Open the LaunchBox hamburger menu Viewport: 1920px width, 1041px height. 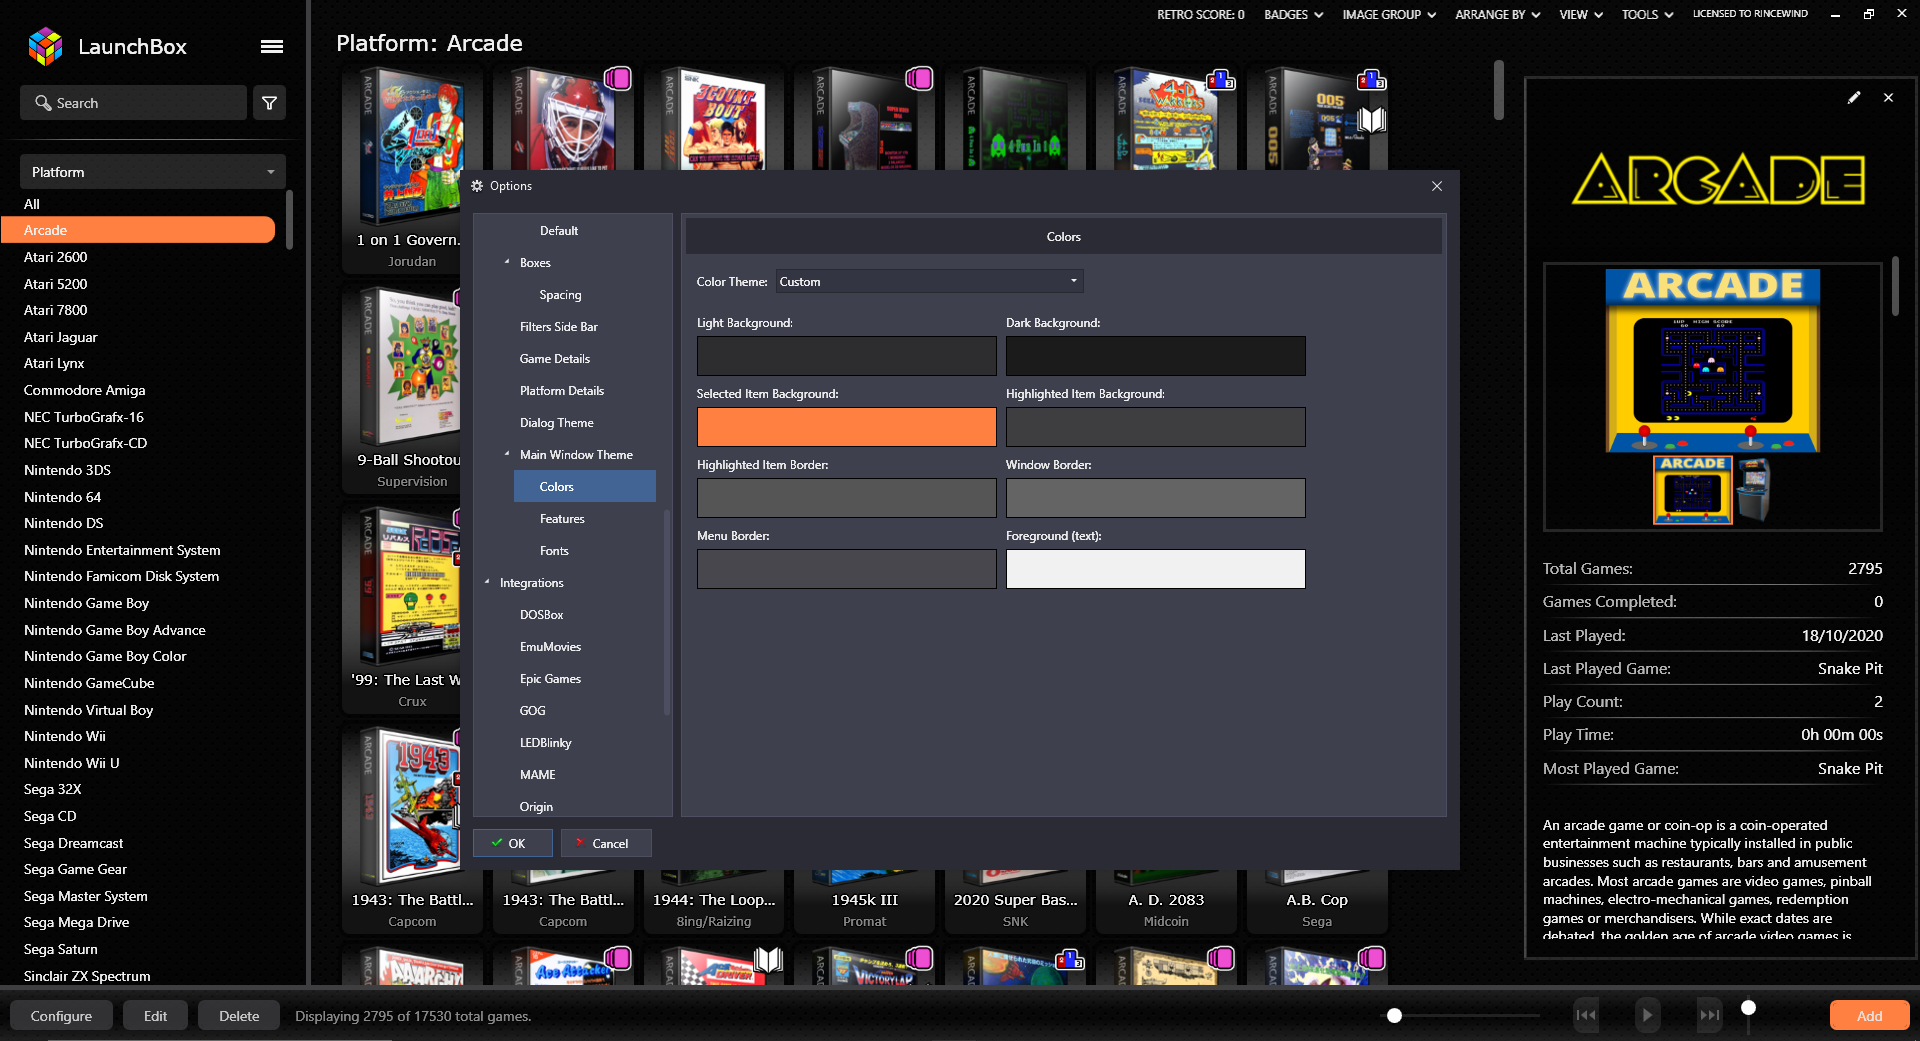(271, 46)
